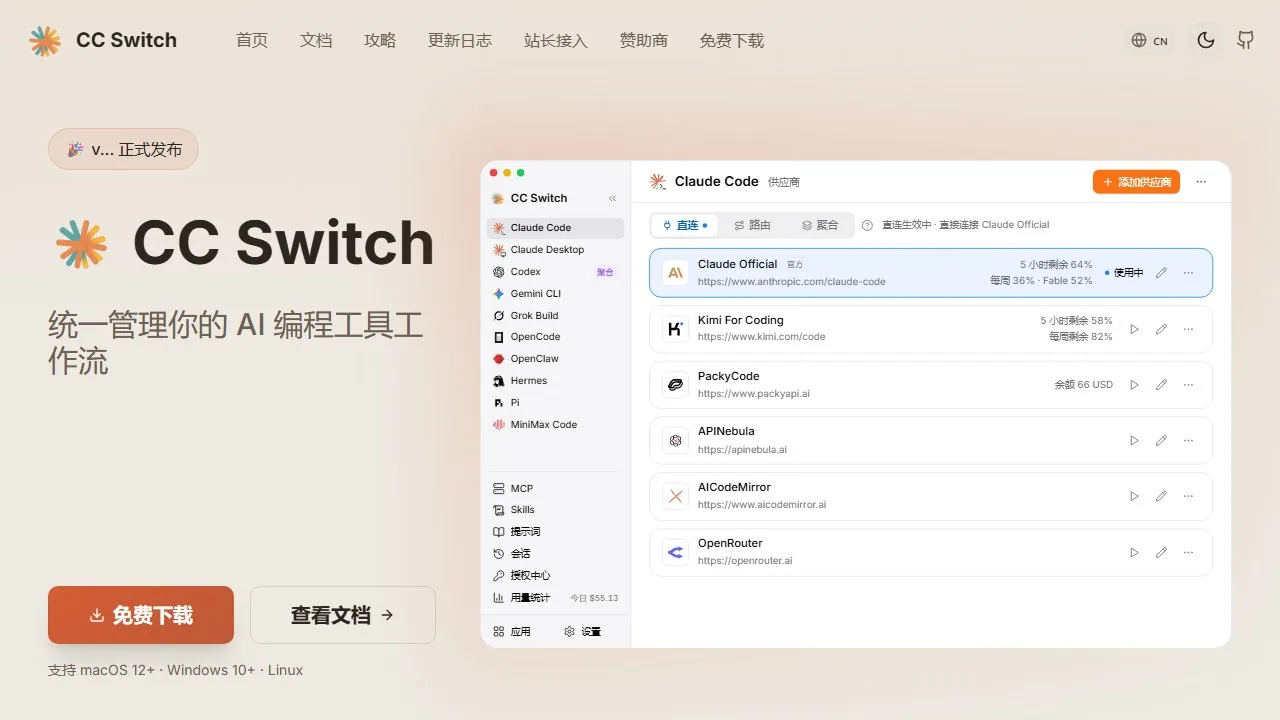This screenshot has height=720, width=1280.
Task: Open Grok Build in the sidebar
Action: click(556, 316)
